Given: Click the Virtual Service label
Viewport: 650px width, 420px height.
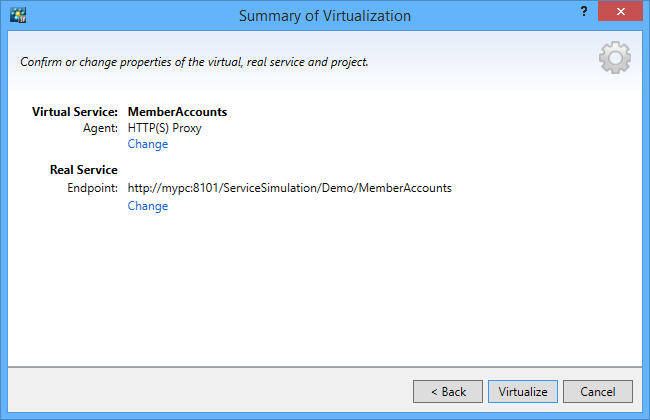Looking at the screenshot, I should tap(76, 112).
